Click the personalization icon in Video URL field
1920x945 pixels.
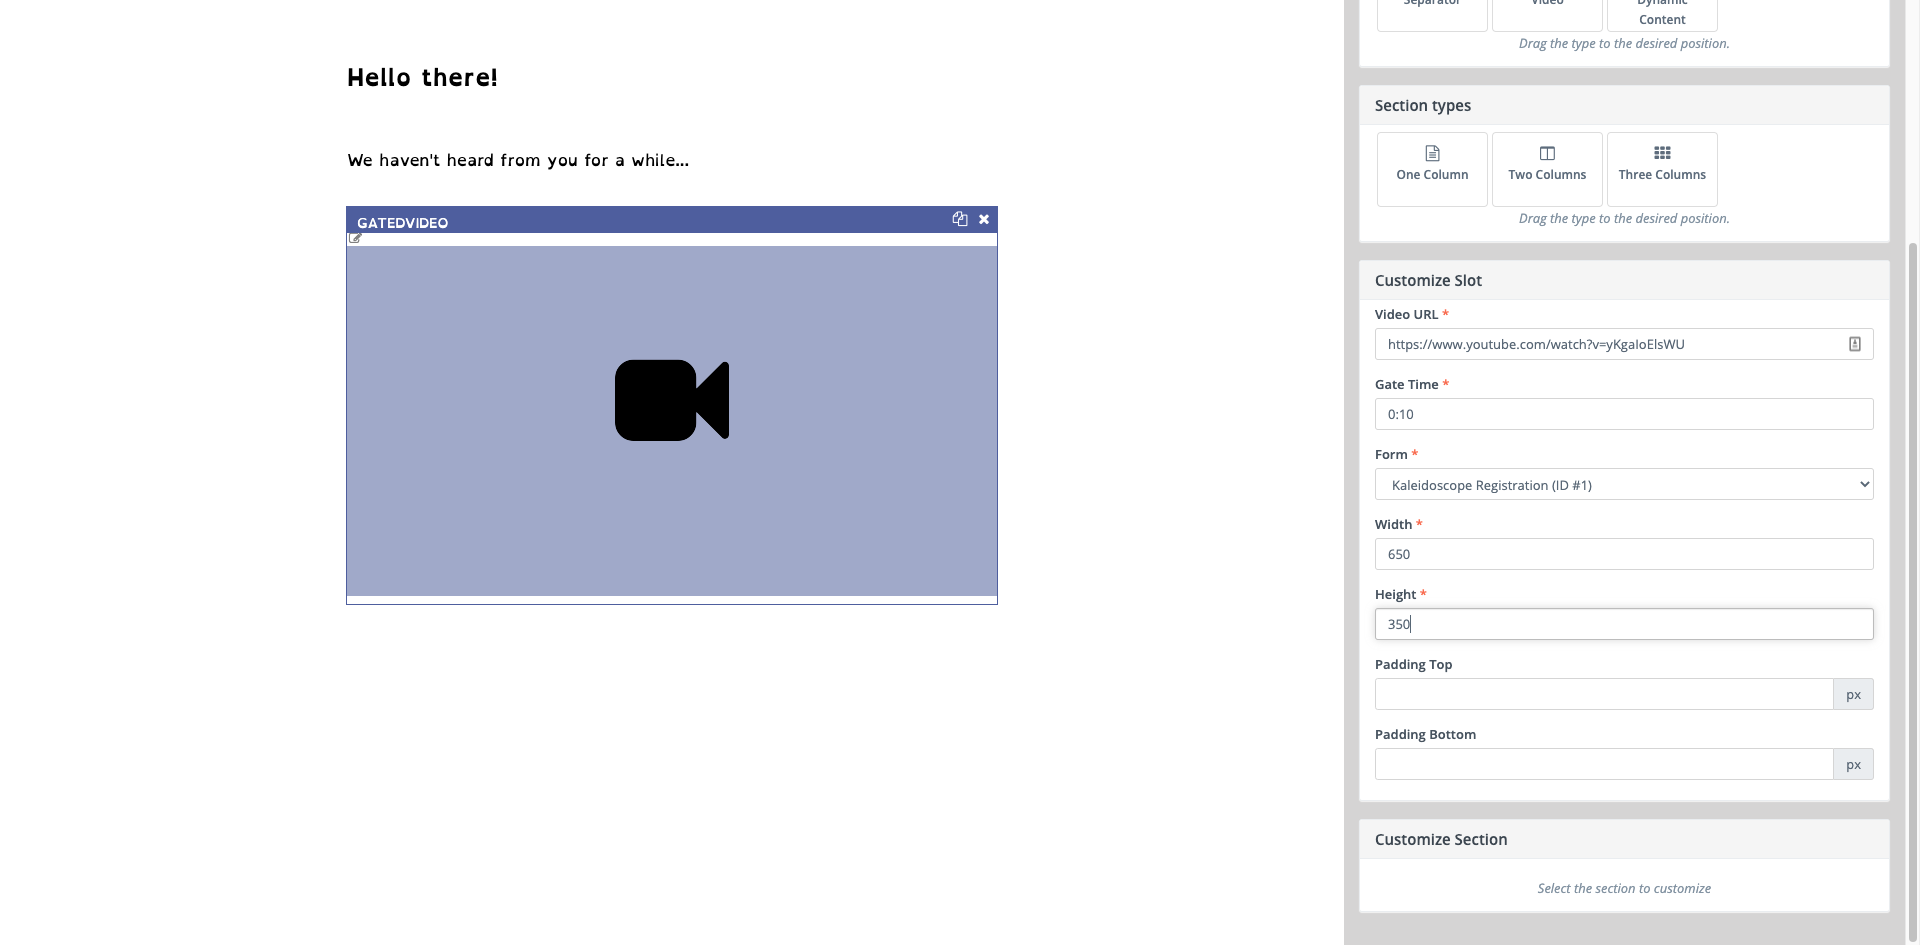click(x=1853, y=344)
